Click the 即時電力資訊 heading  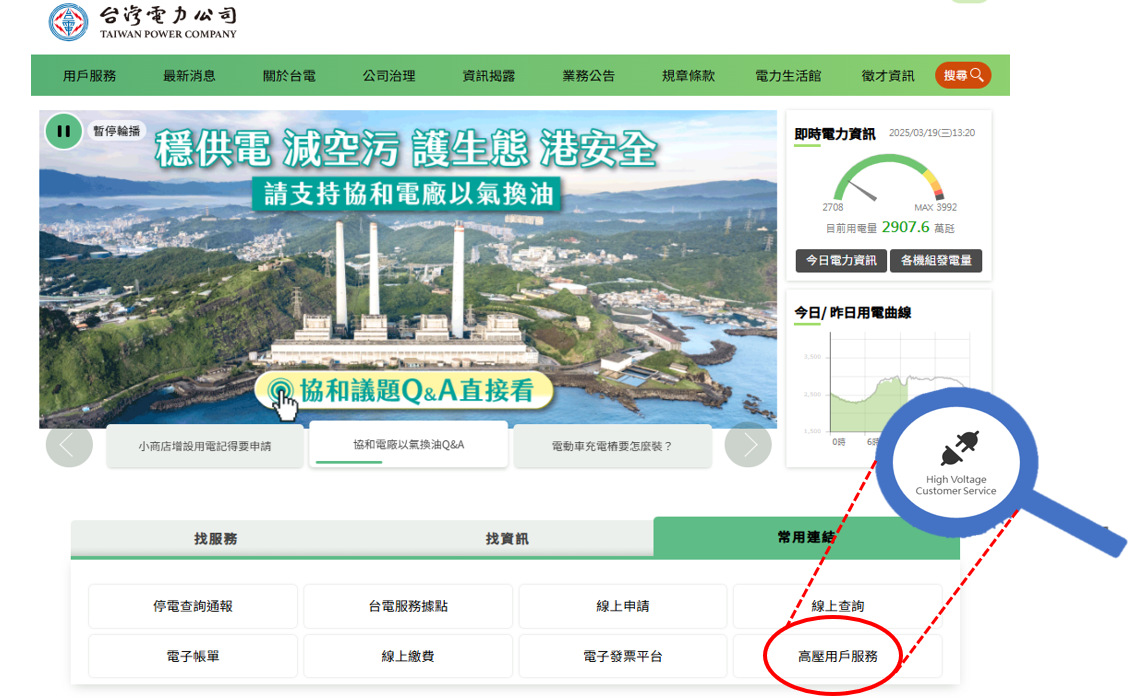pyautogui.click(x=835, y=134)
